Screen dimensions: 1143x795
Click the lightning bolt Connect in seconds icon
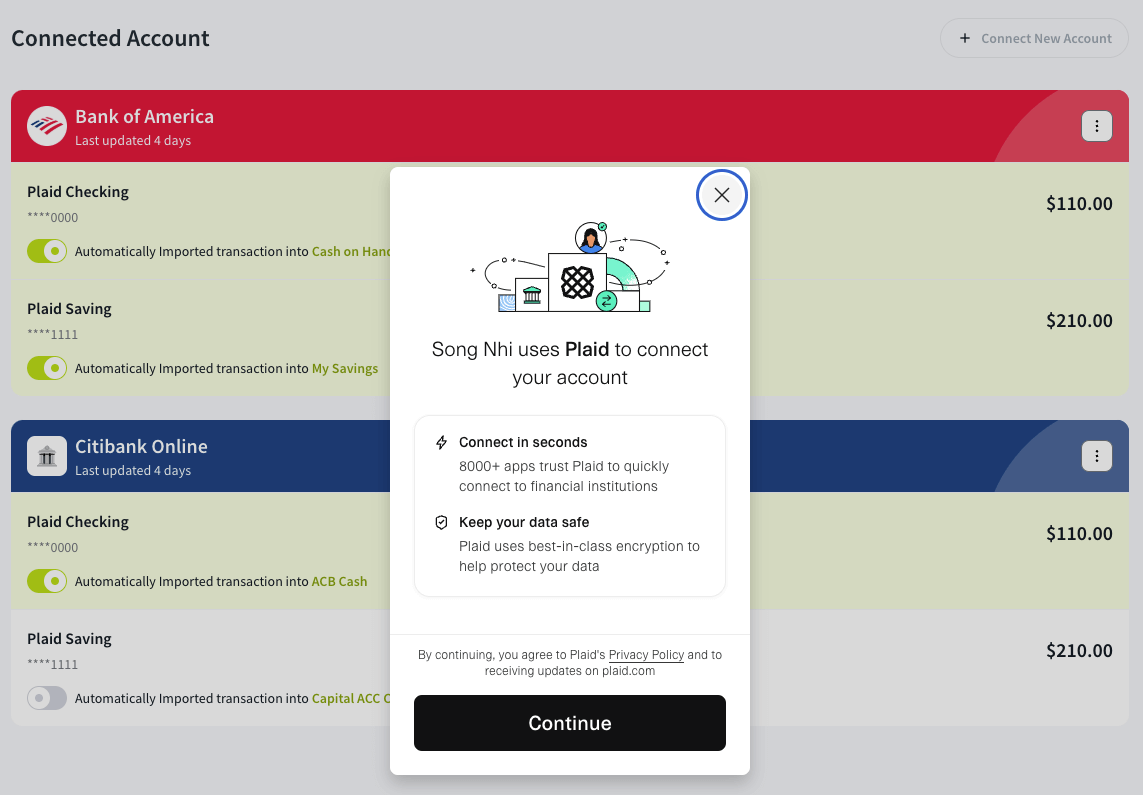[441, 442]
